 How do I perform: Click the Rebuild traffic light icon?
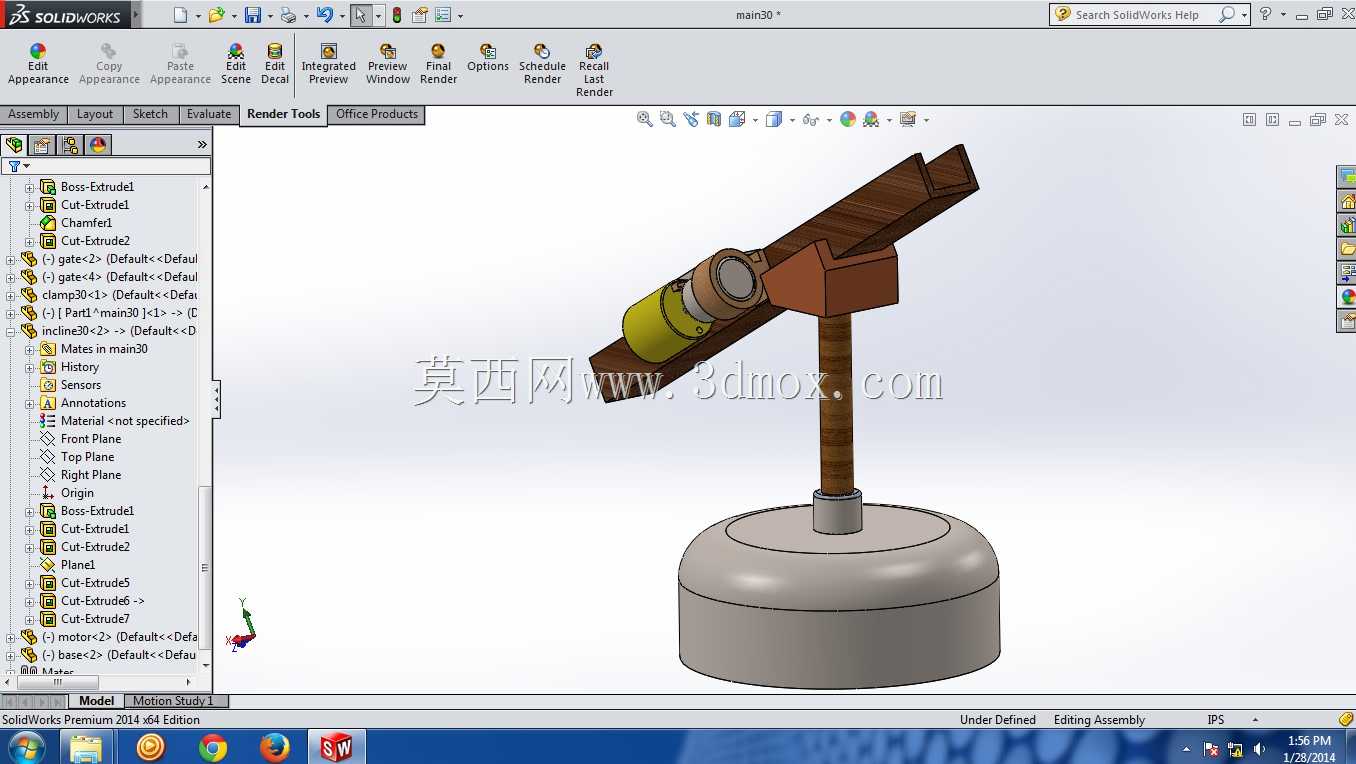[x=397, y=15]
